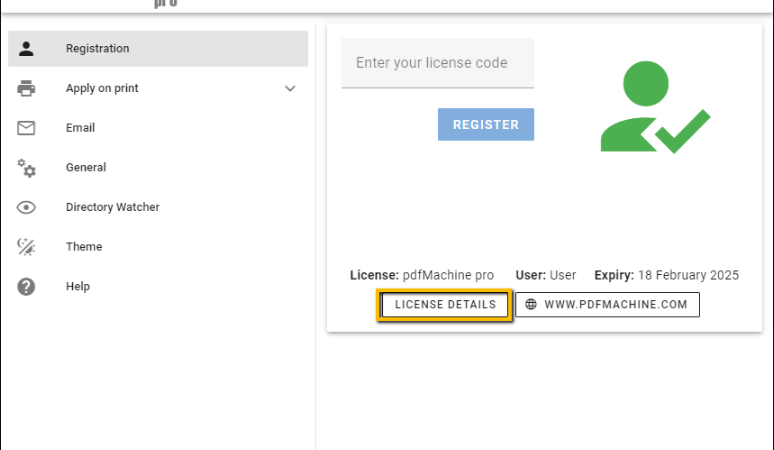Click the globe icon beside www.pdfmachine.com

531,304
